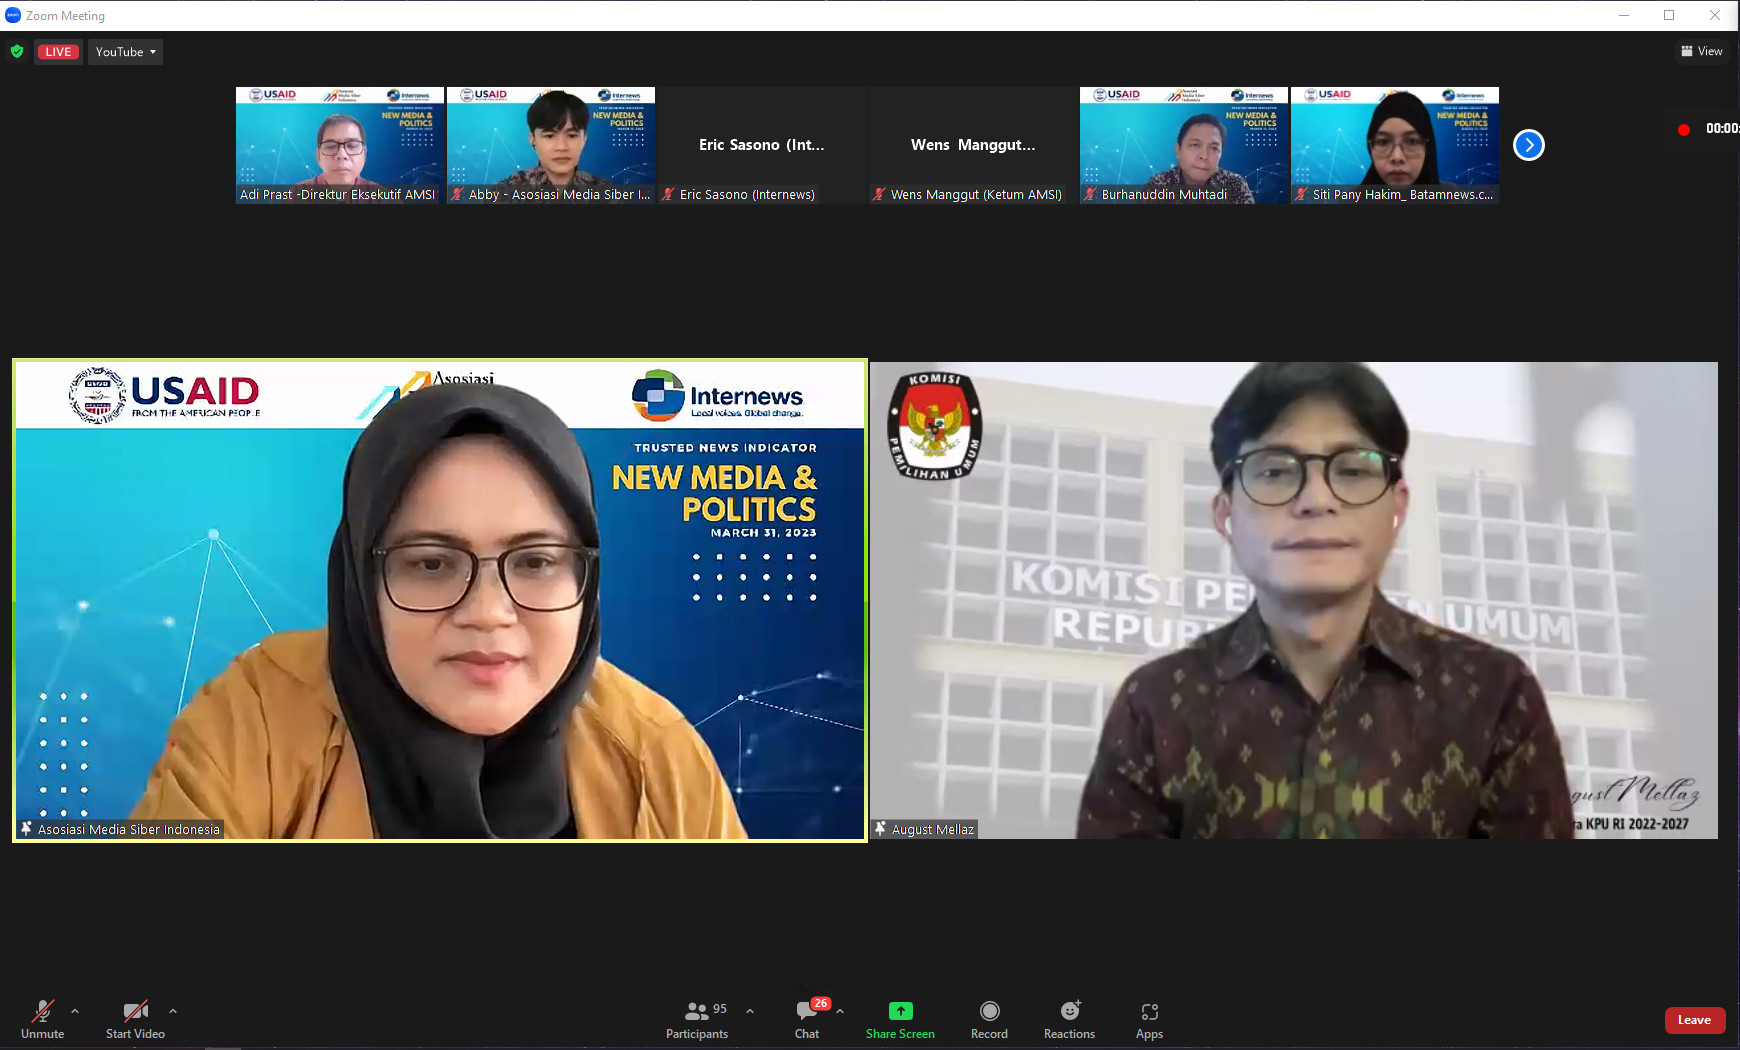Viewport: 1740px width, 1050px height.
Task: Toggle the security shield icon on
Action: click(17, 51)
